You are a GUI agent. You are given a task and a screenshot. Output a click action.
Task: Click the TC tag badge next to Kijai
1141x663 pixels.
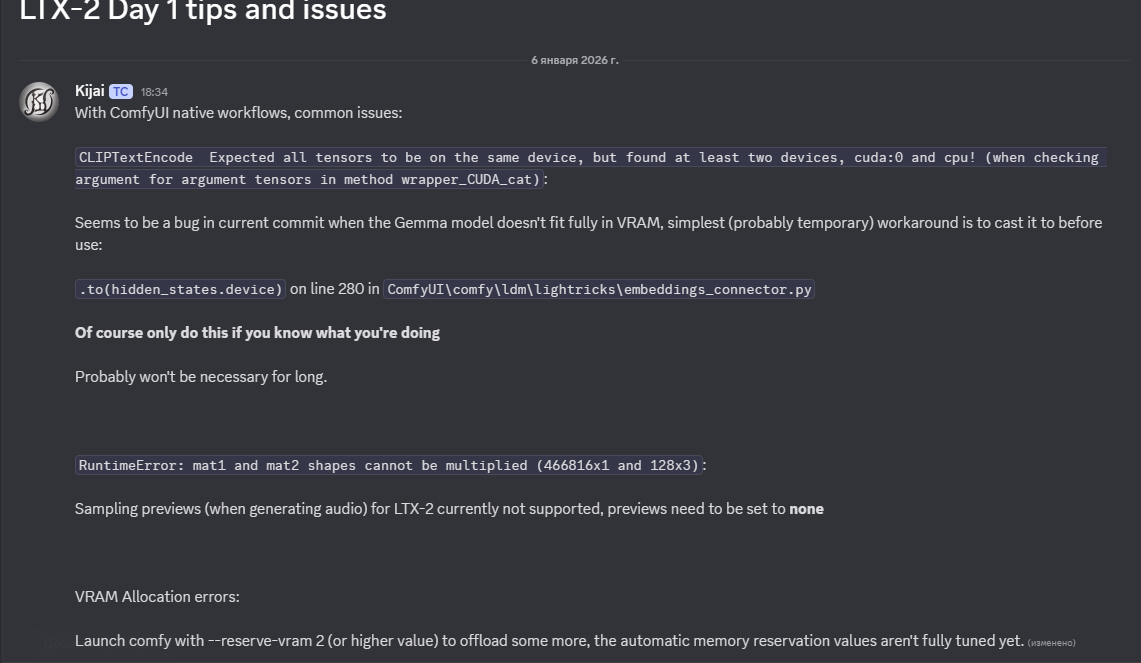[120, 91]
